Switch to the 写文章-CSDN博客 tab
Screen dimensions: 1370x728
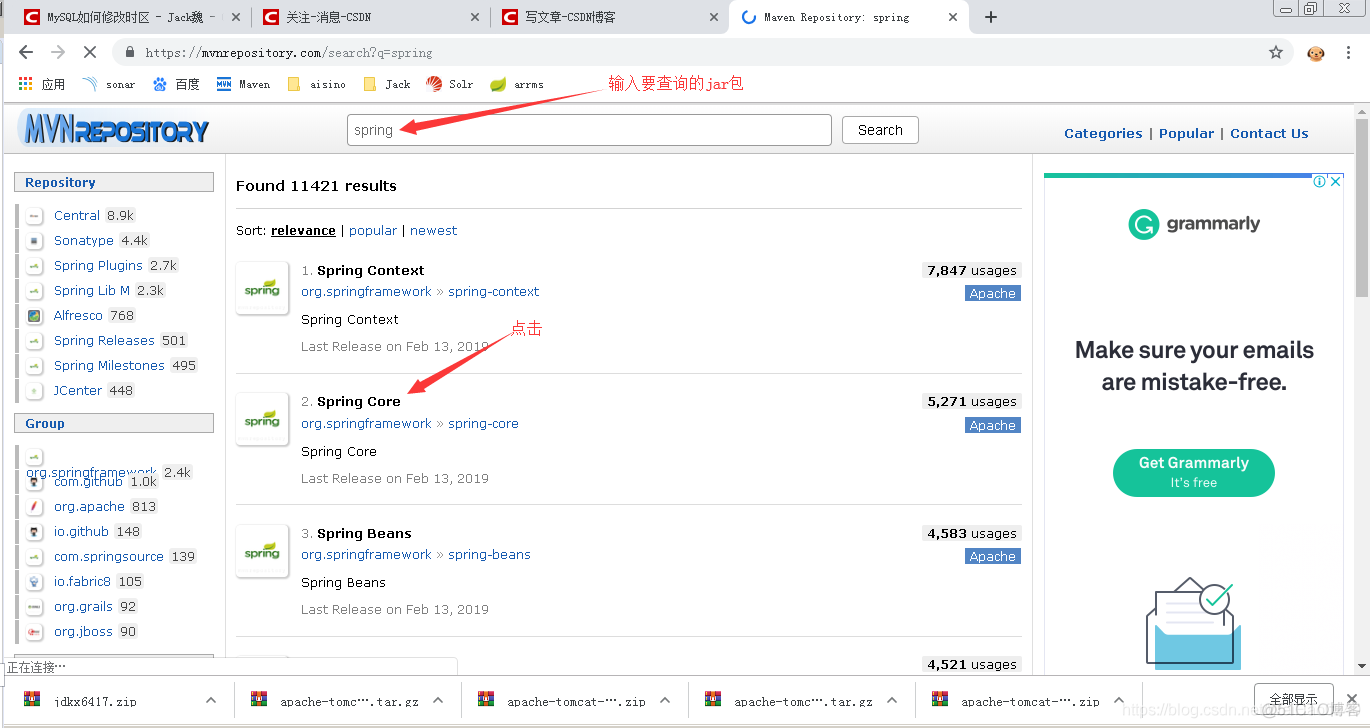tap(611, 17)
